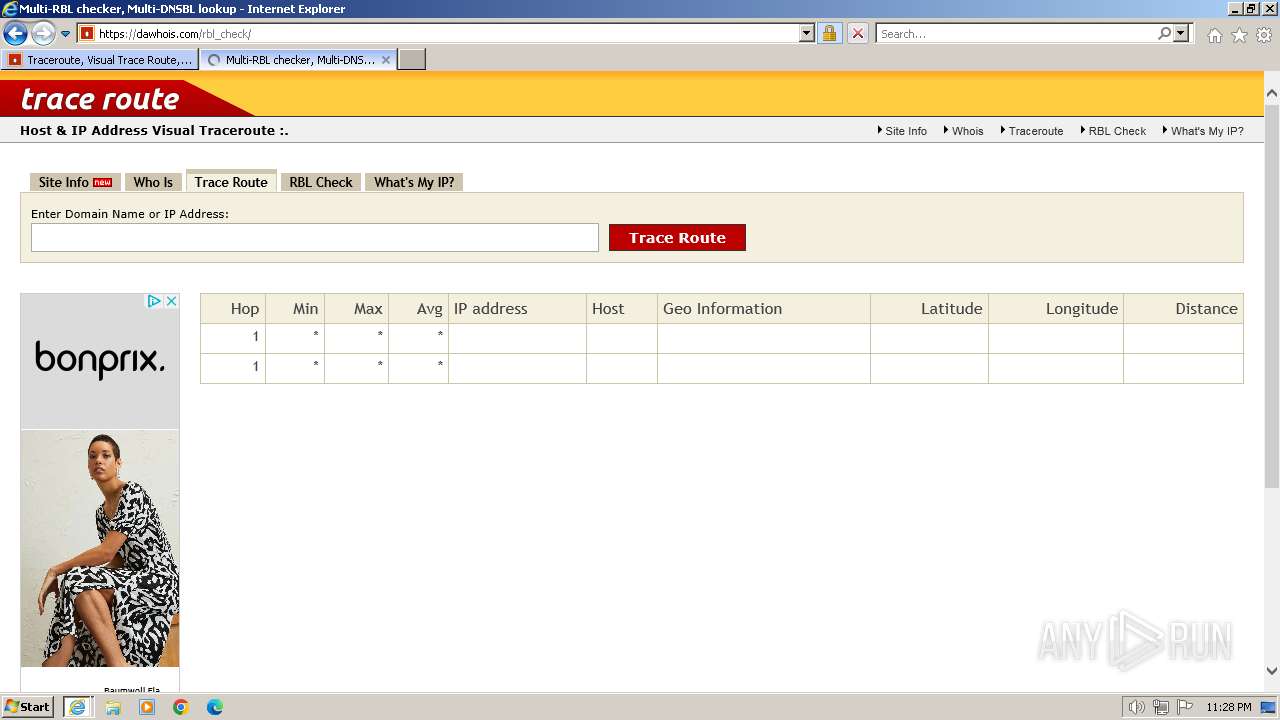
Task: Select the What's My IP? tab
Action: click(414, 182)
